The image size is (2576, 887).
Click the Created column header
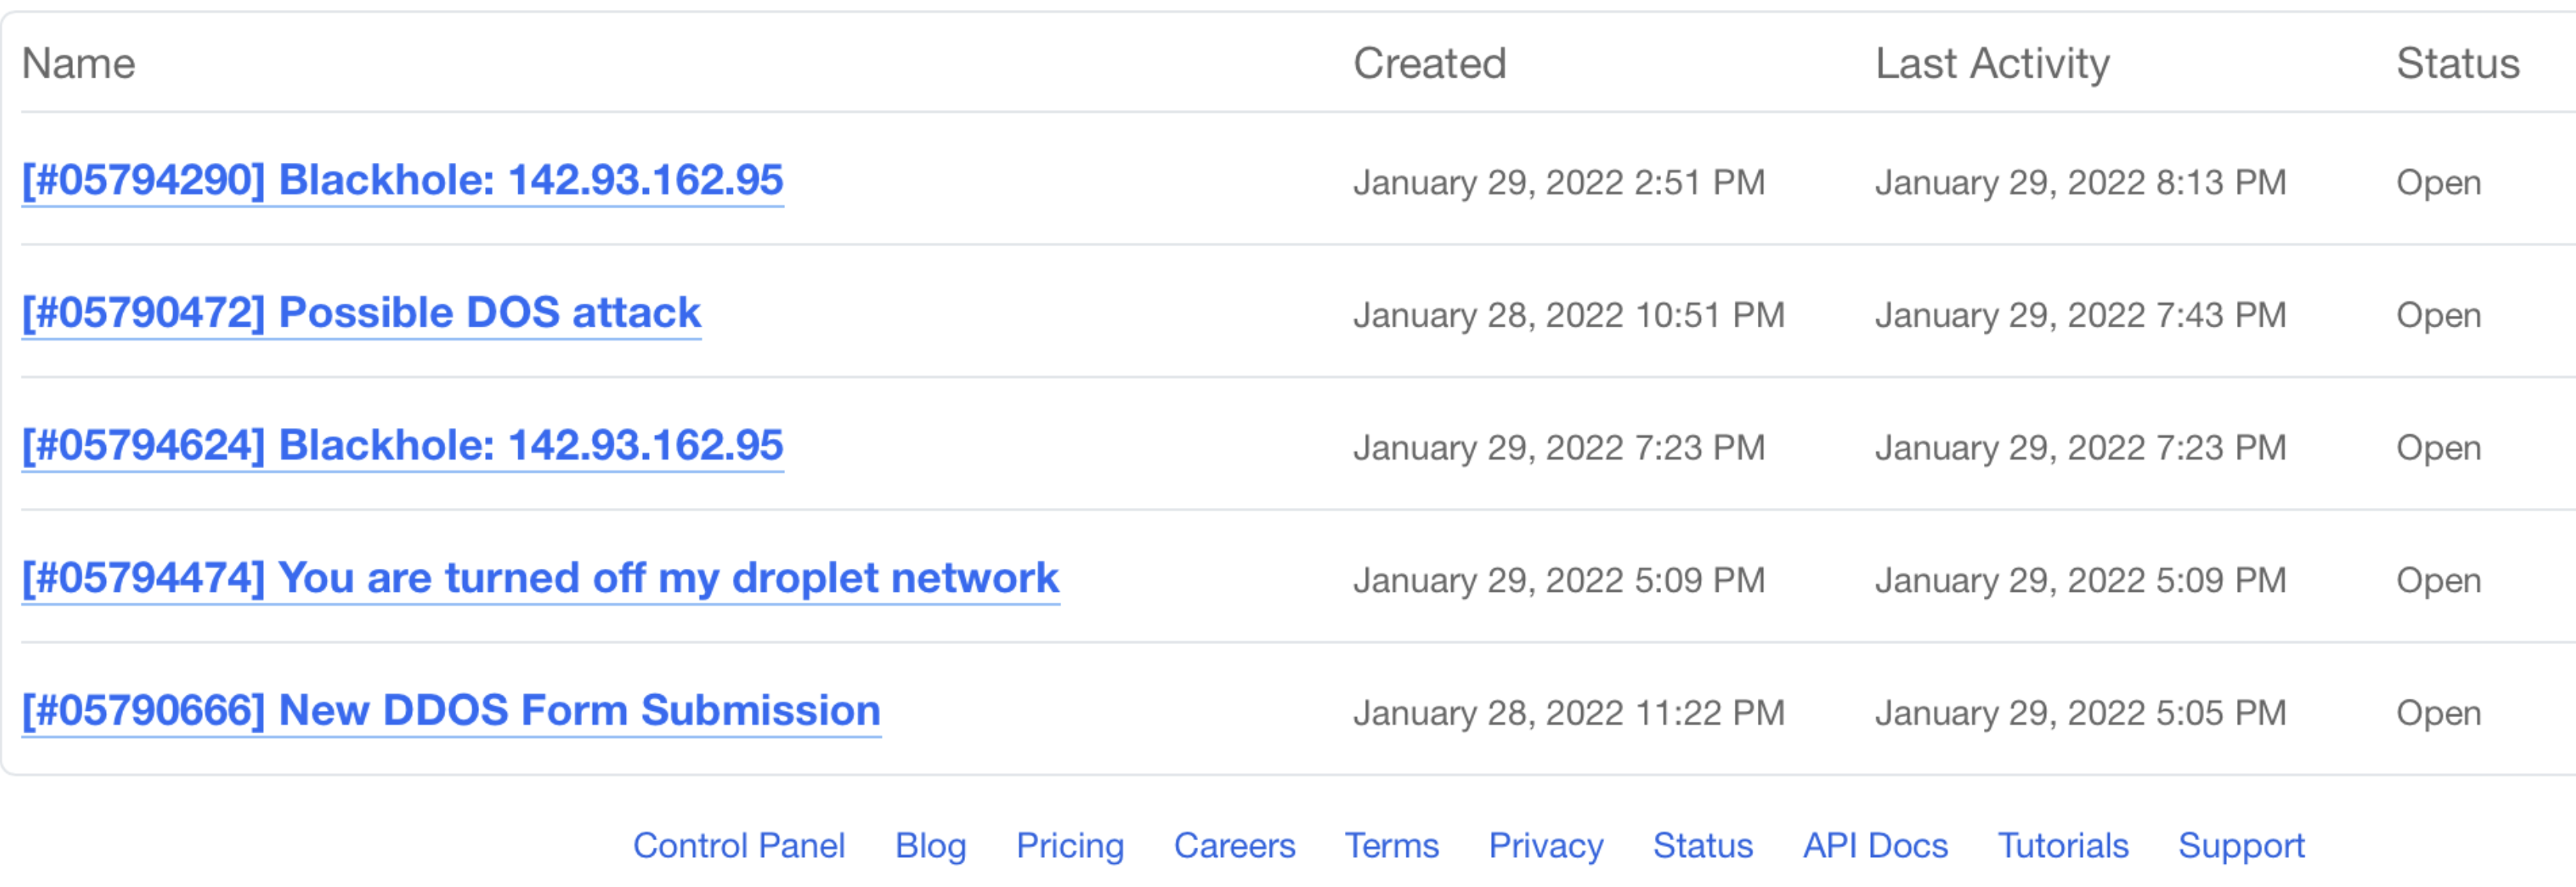click(1429, 64)
